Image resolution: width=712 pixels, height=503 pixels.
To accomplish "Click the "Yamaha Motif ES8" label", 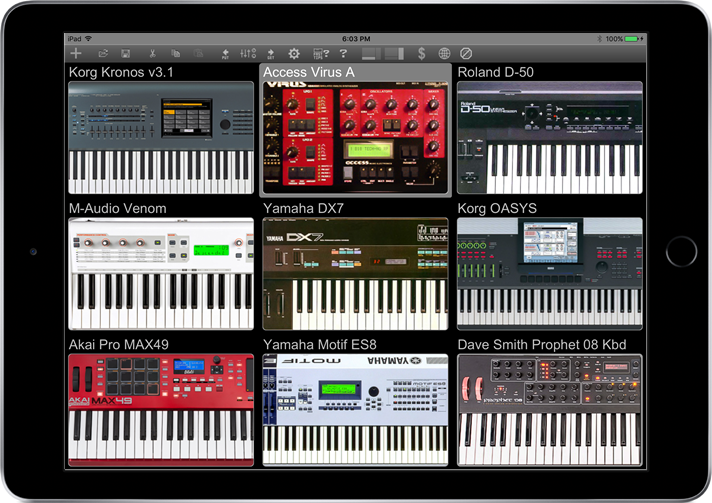I will point(320,345).
